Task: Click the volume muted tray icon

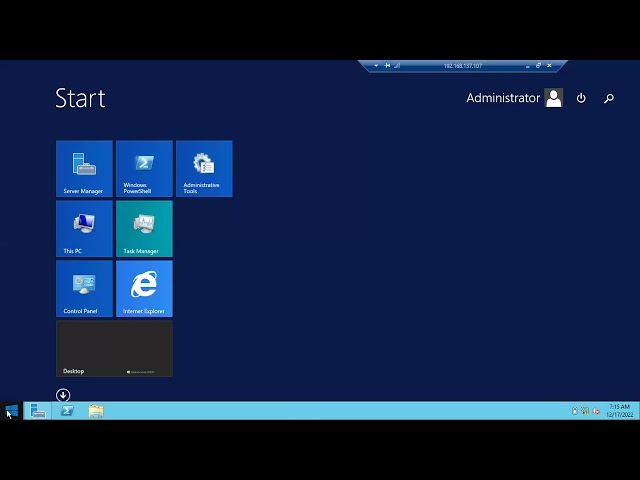Action: [596, 411]
